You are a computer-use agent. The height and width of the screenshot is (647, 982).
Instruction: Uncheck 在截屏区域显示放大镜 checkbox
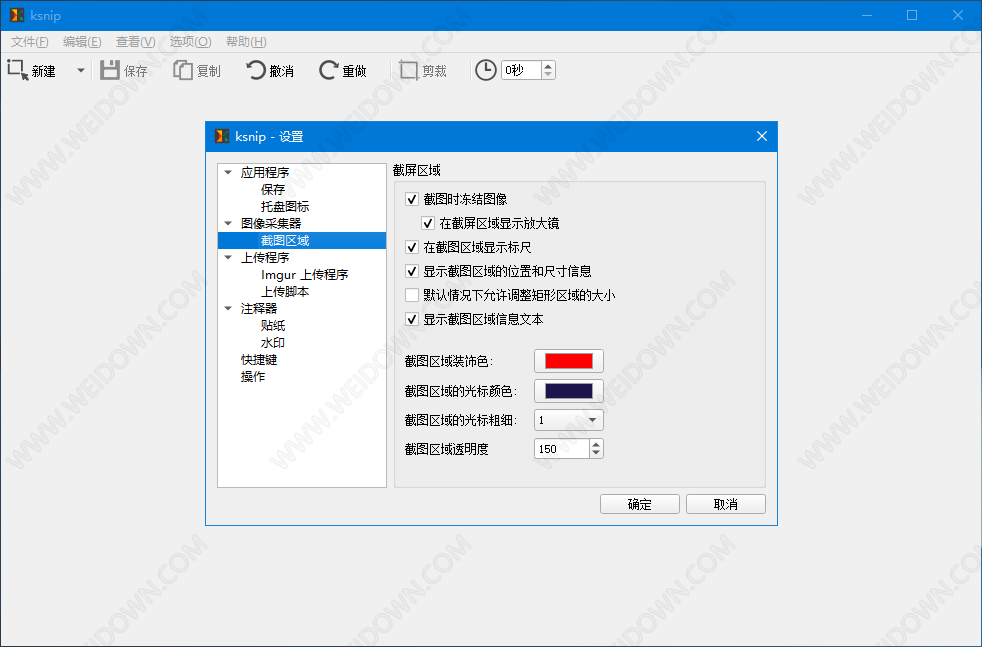[x=428, y=223]
